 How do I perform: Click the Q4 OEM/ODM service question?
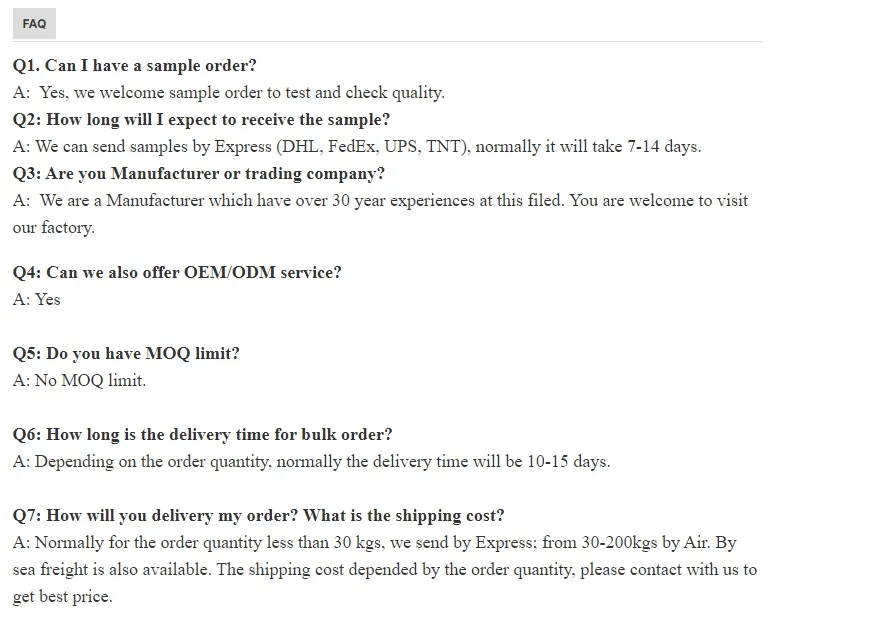point(177,273)
